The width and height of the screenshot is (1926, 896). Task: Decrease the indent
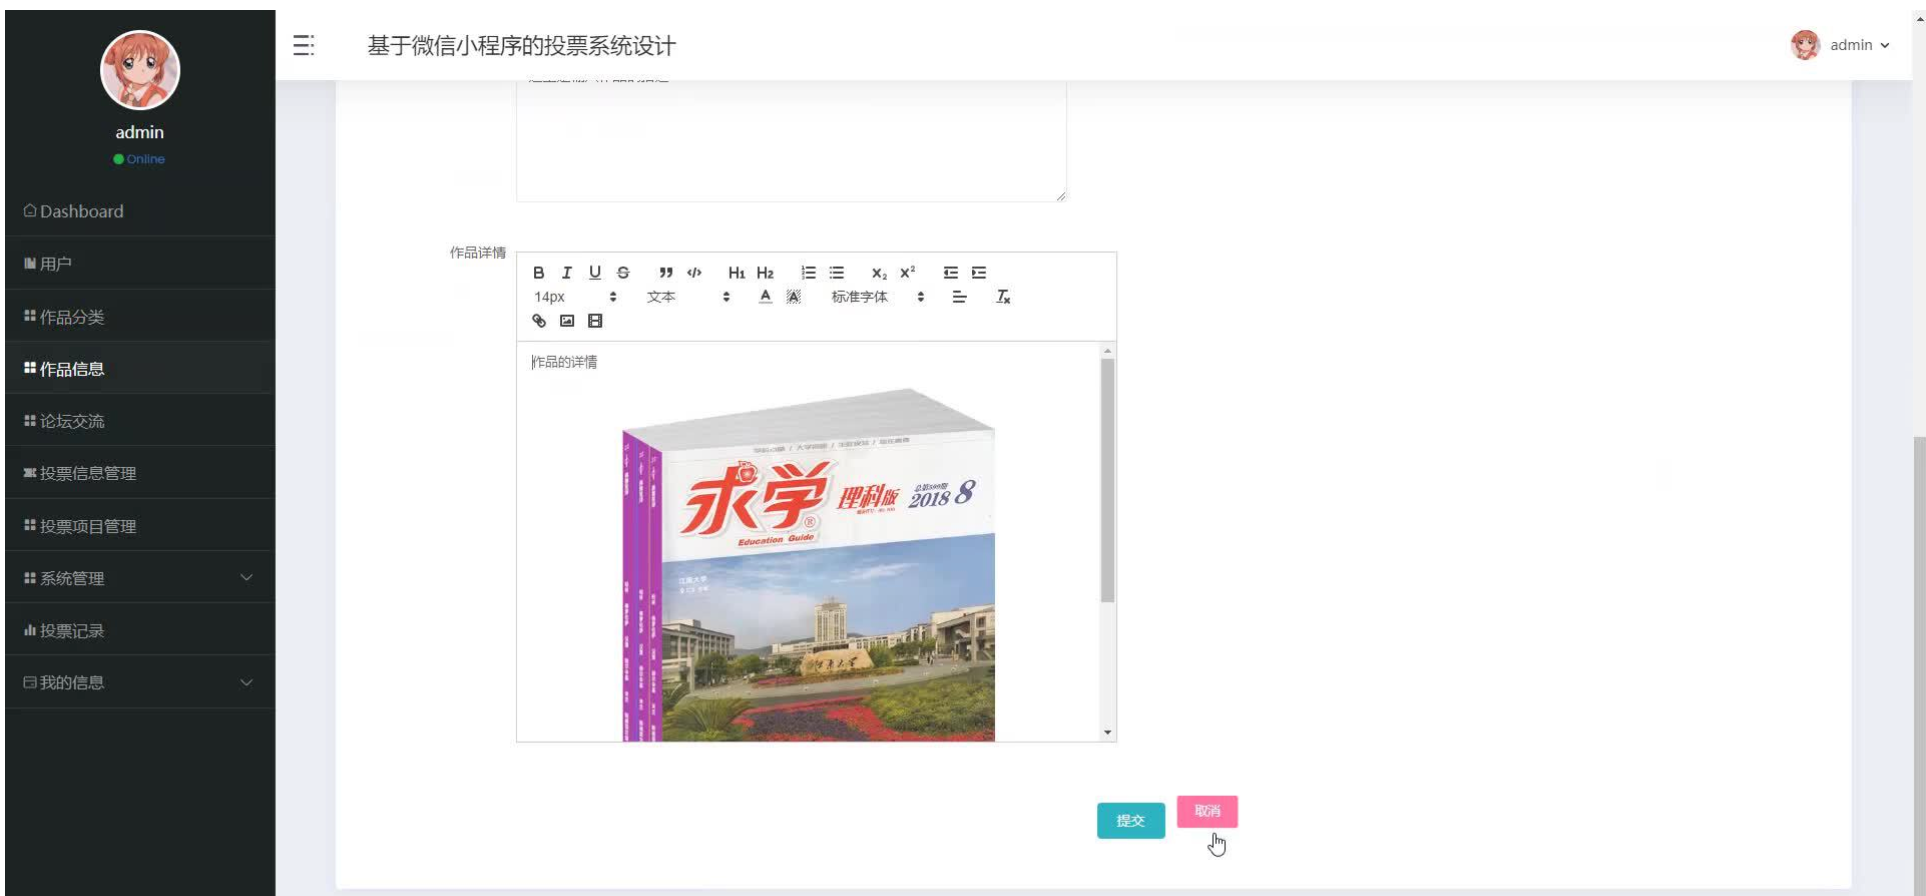(950, 273)
